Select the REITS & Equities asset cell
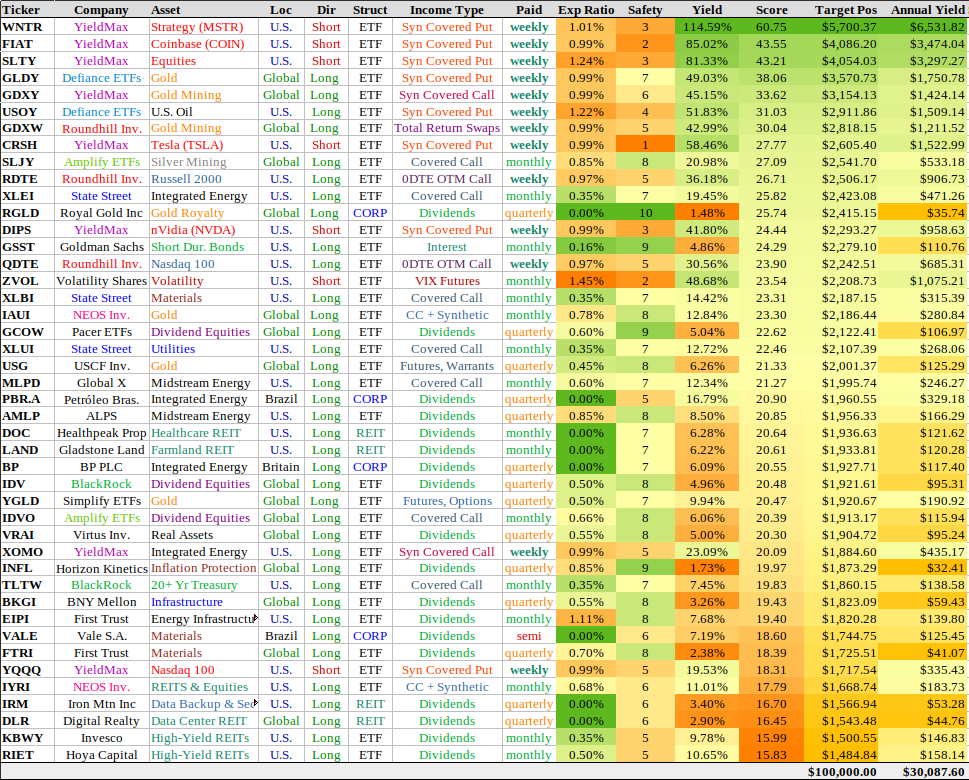Viewport: 969px width, 780px height. point(203,687)
